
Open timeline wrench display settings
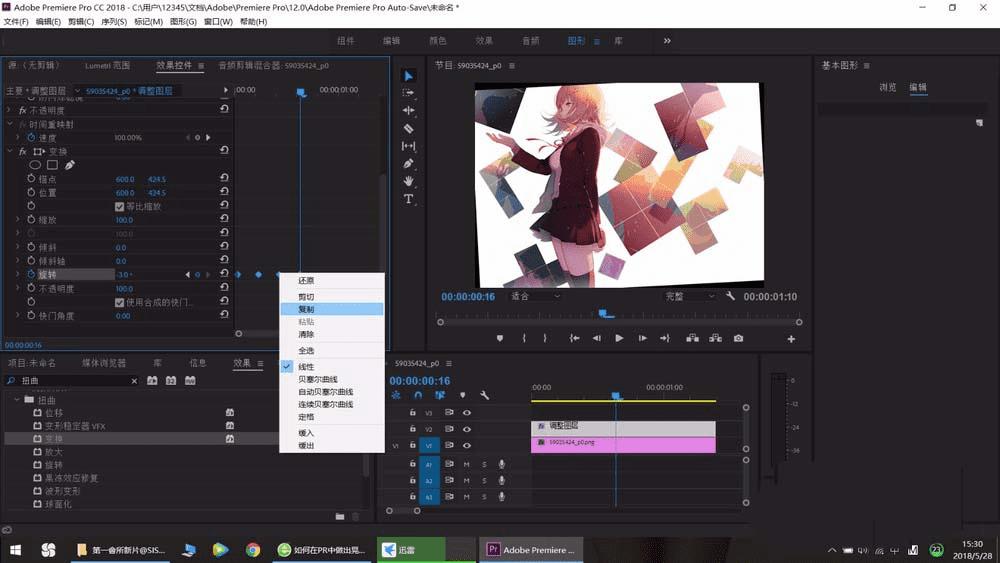pos(484,396)
